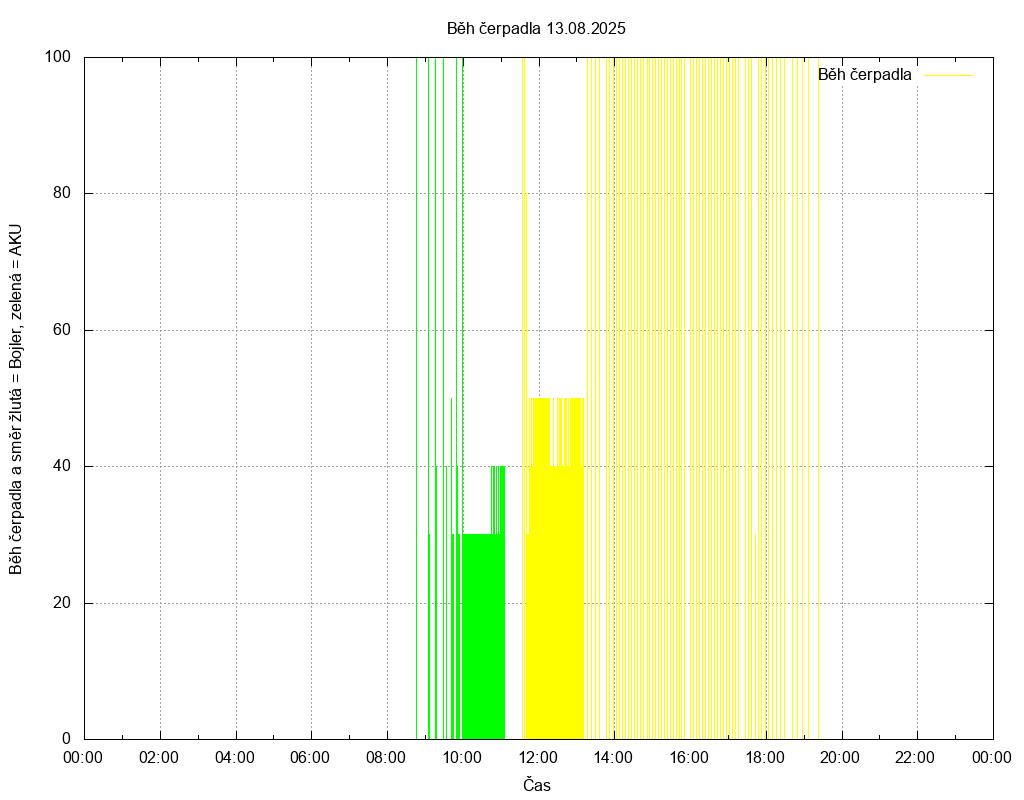
Task: Click the 08:00 x-axis tick label
Action: point(385,758)
